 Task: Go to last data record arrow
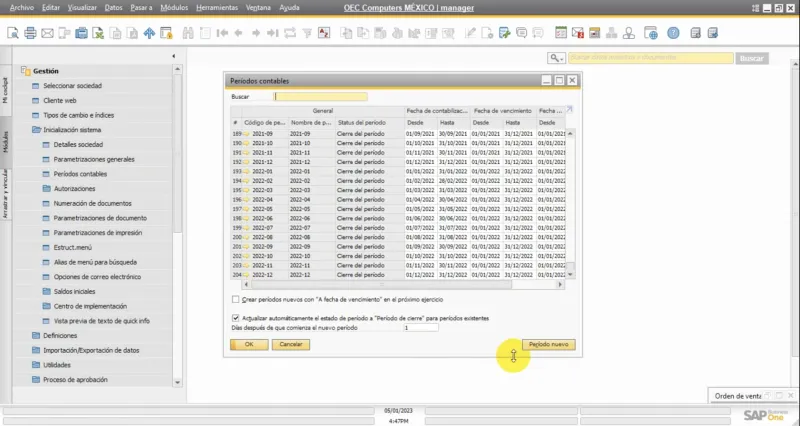(x=273, y=34)
